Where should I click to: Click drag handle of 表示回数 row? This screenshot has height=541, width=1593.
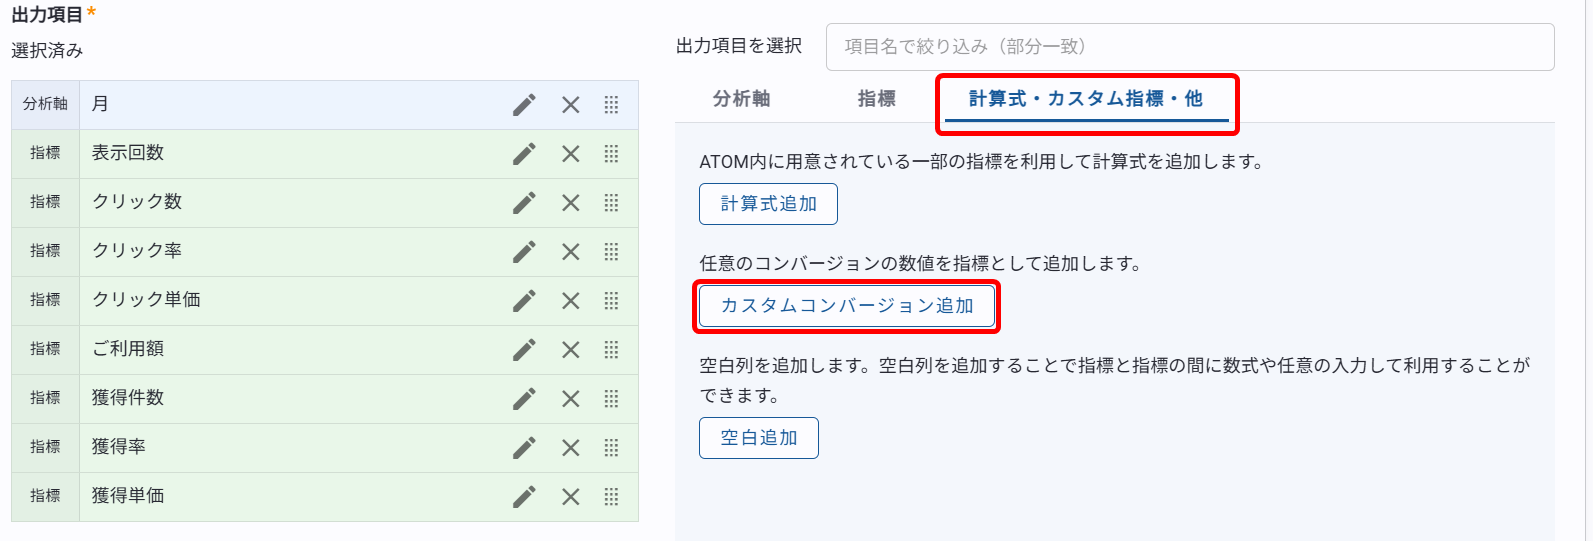611,154
